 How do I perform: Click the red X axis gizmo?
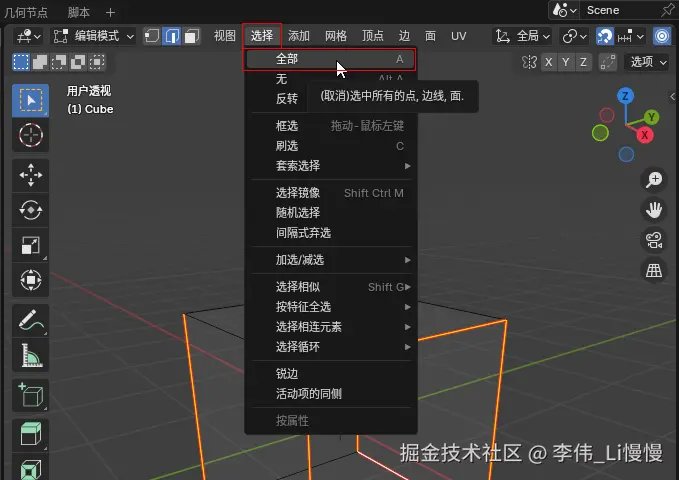coord(644,135)
